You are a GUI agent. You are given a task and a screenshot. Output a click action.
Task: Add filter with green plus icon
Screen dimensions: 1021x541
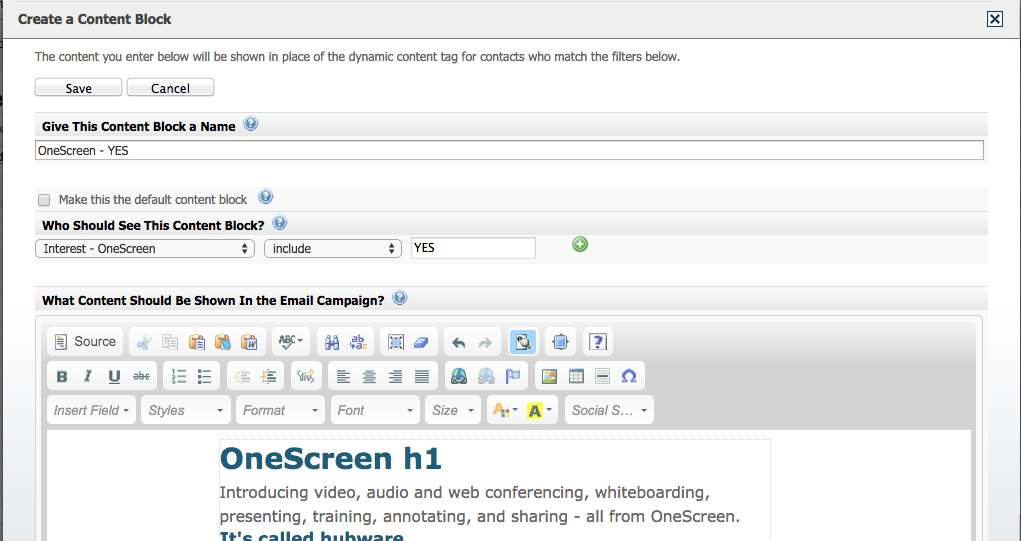coord(580,244)
